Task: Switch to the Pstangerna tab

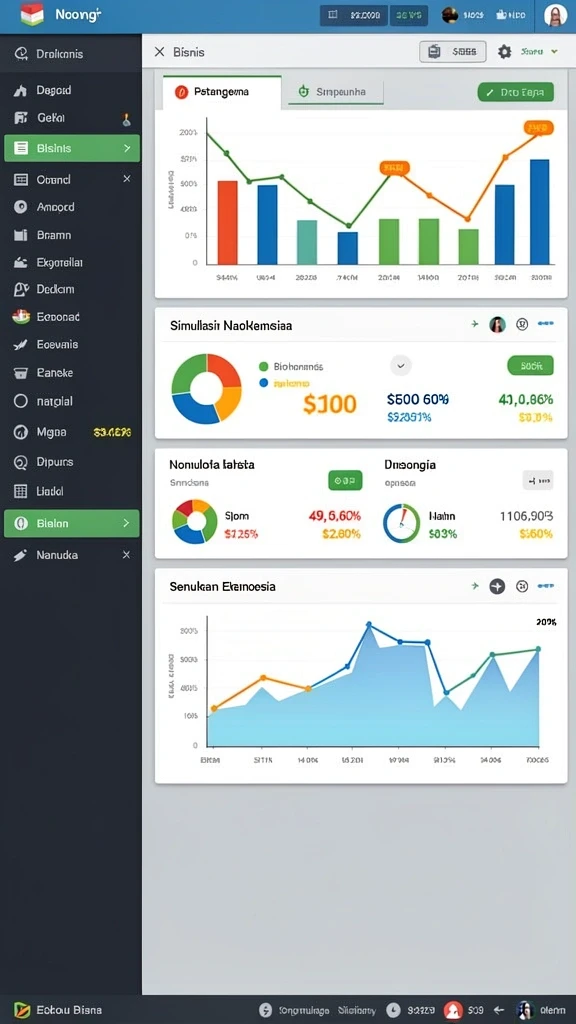Action: click(221, 92)
